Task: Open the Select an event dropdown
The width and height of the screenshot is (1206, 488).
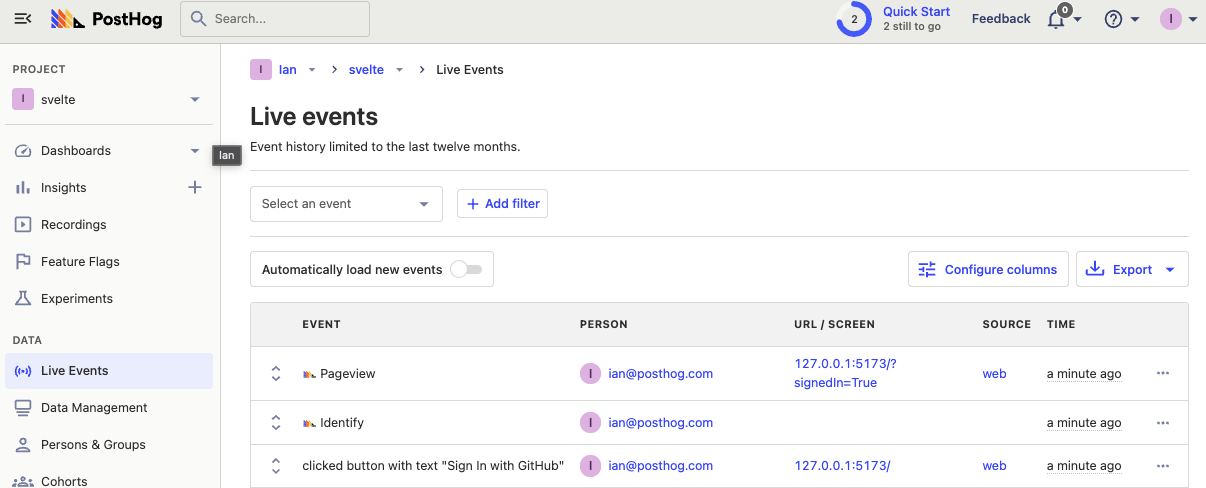Action: click(x=346, y=204)
